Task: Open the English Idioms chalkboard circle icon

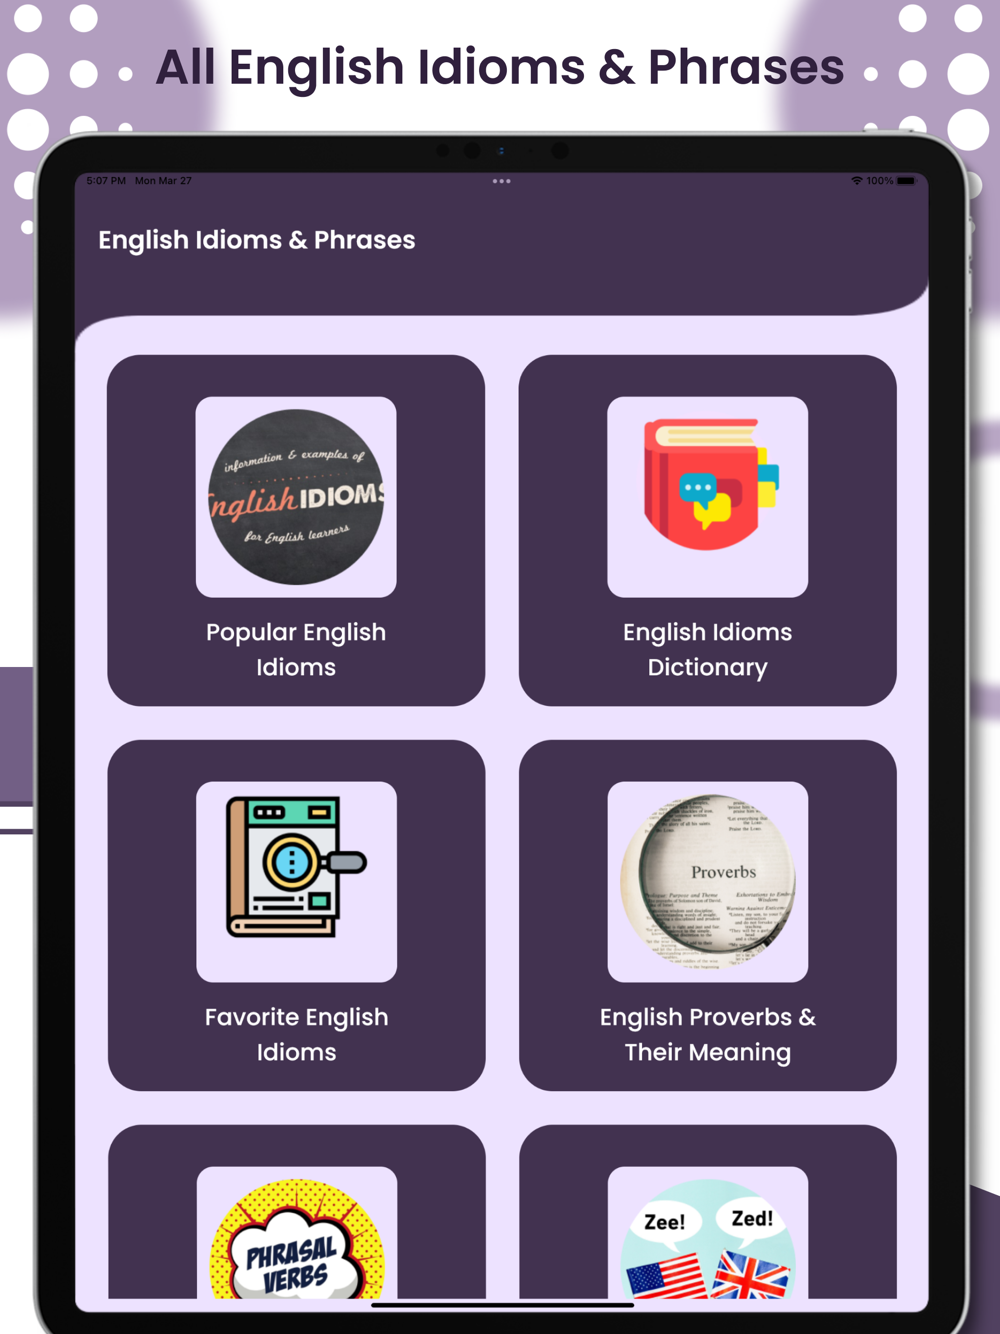Action: pos(296,497)
